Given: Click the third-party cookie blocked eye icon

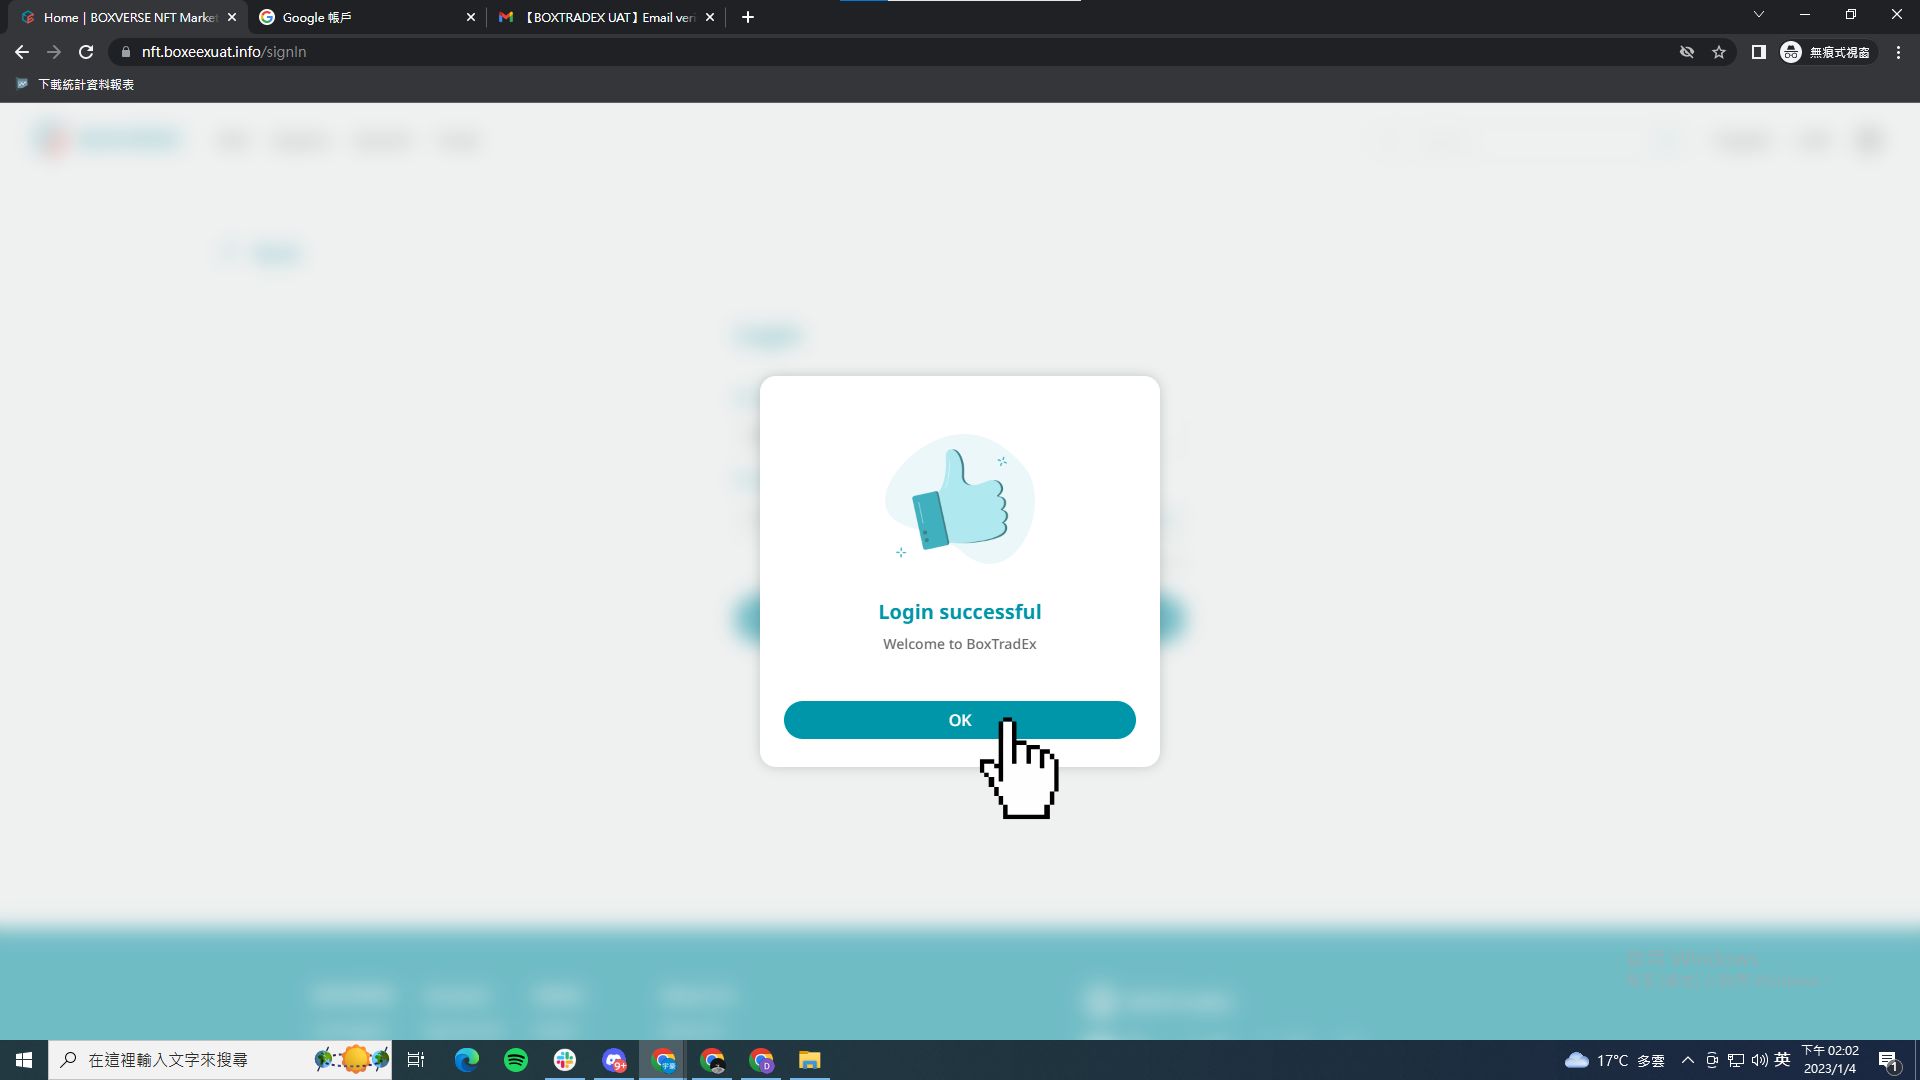Looking at the screenshot, I should [1687, 52].
